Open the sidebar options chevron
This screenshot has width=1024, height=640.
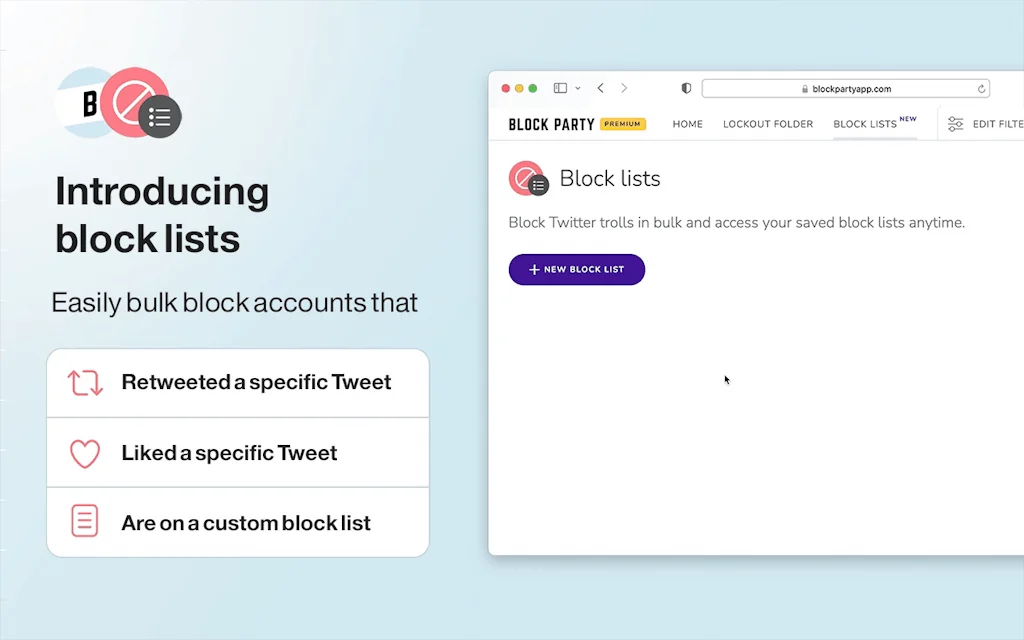pos(577,88)
